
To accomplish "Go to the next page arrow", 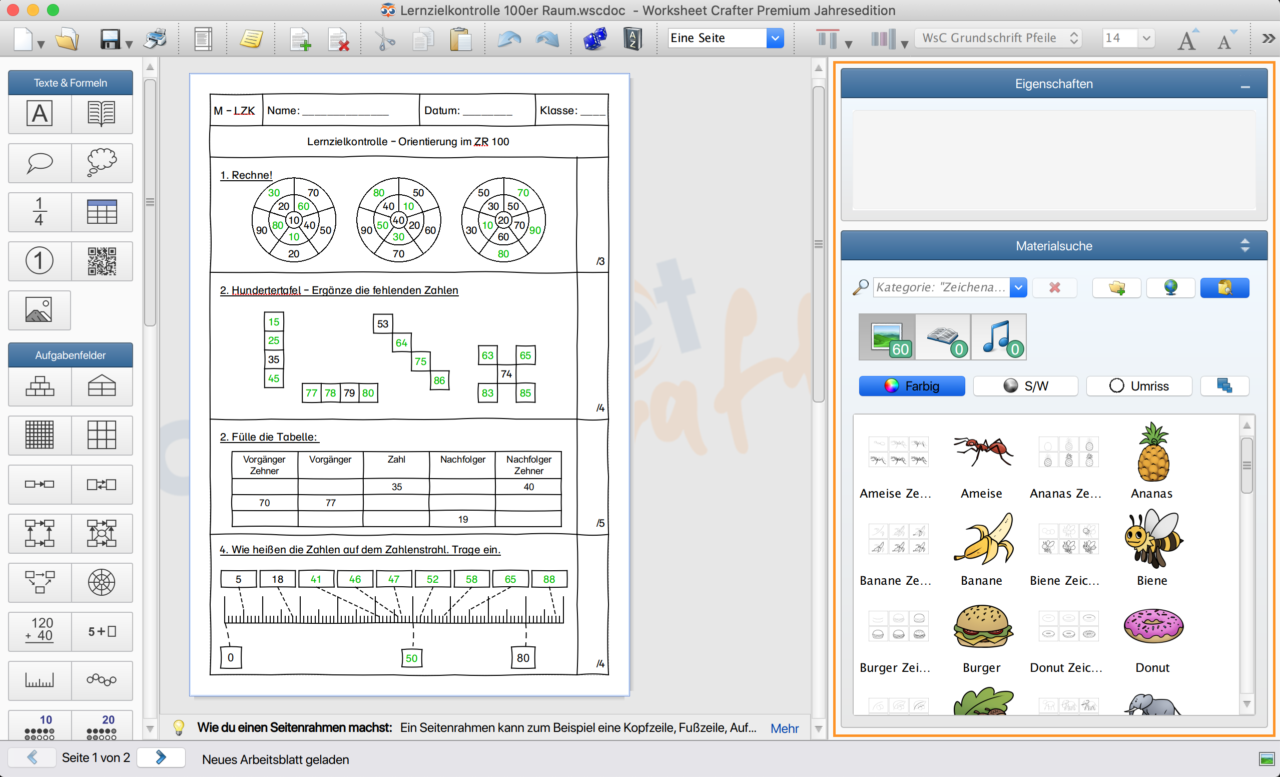I will tap(161, 757).
